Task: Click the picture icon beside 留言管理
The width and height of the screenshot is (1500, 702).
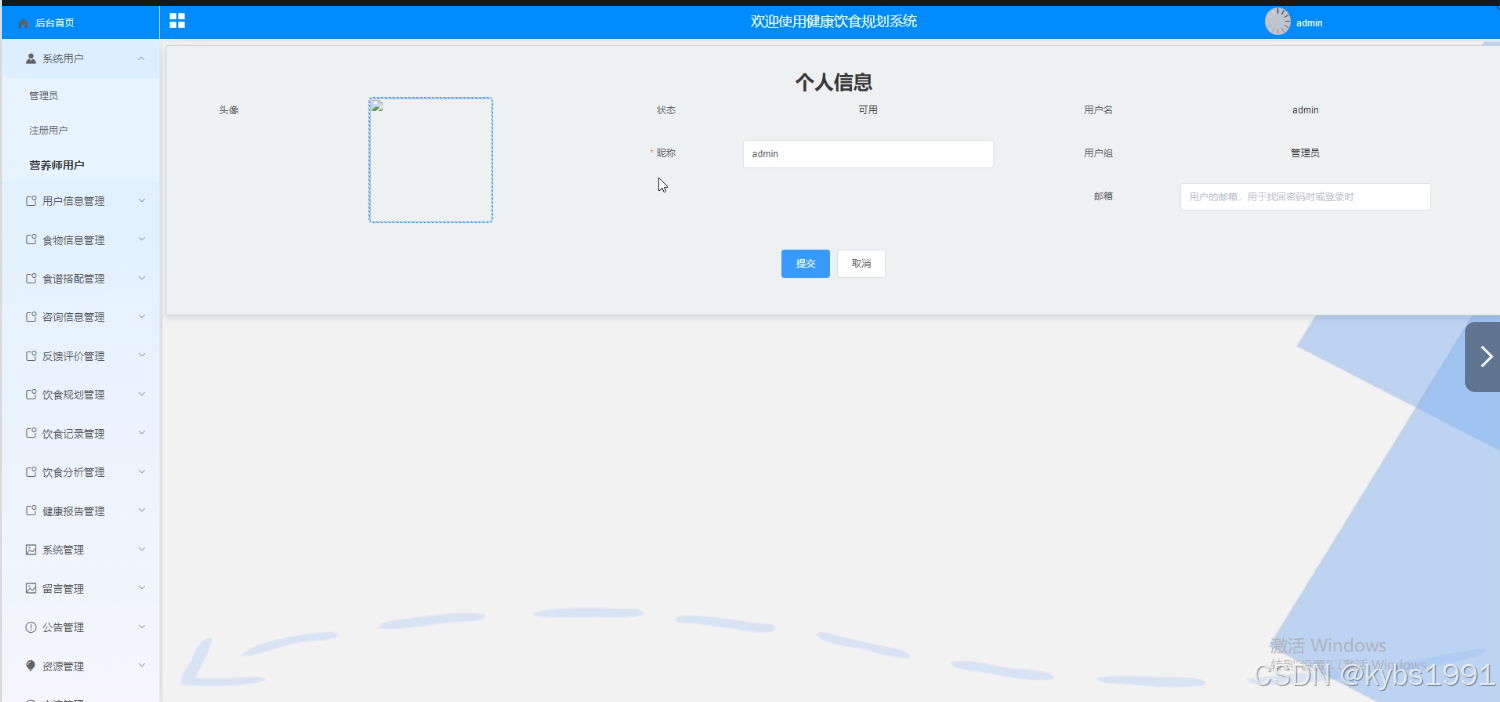Action: click(31, 589)
